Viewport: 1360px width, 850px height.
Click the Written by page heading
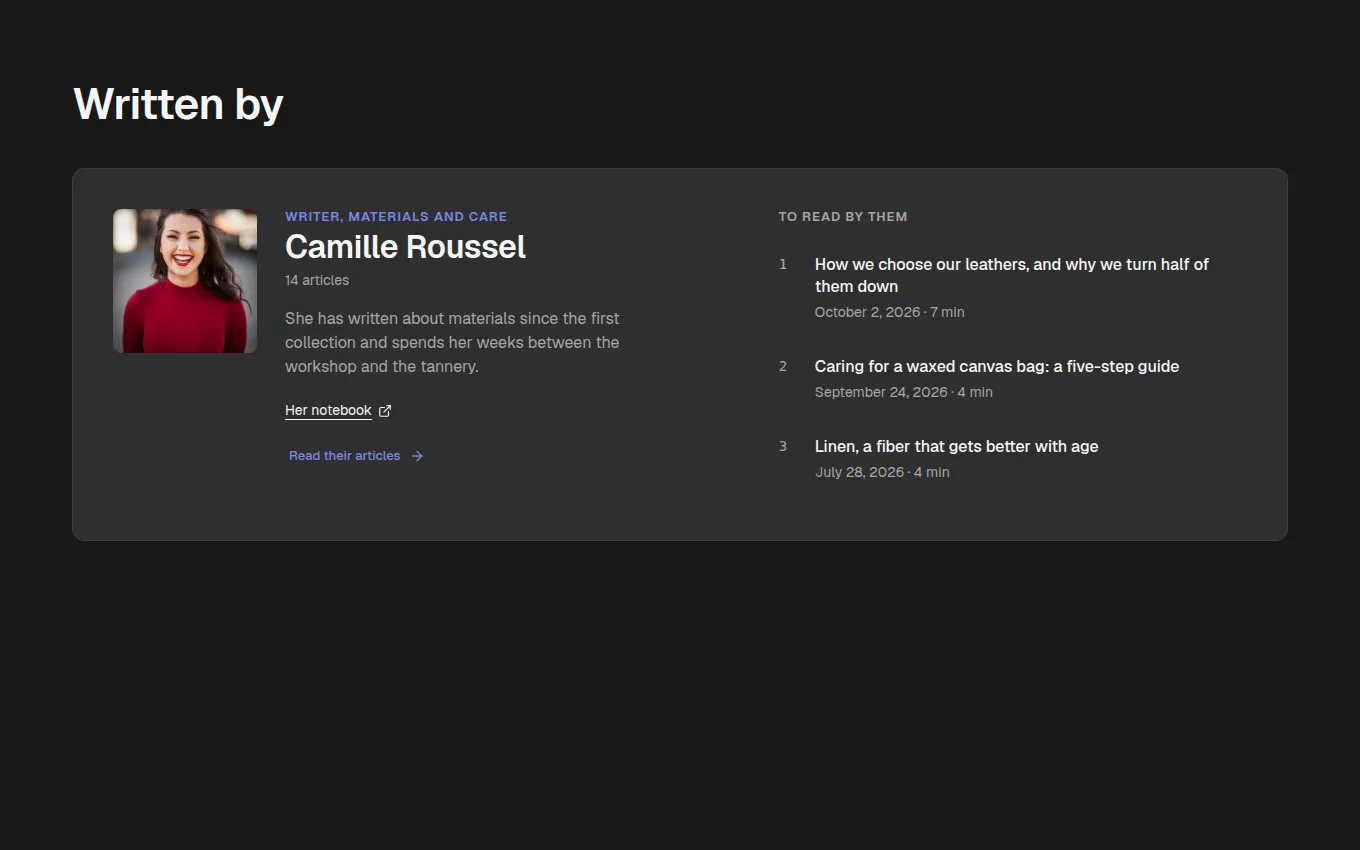tap(178, 104)
